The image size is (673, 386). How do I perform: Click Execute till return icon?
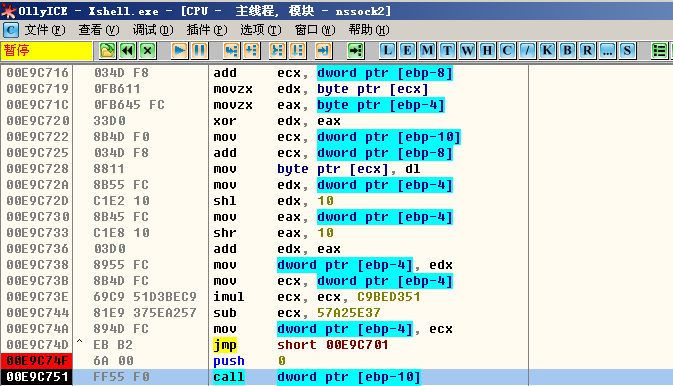tap(323, 51)
